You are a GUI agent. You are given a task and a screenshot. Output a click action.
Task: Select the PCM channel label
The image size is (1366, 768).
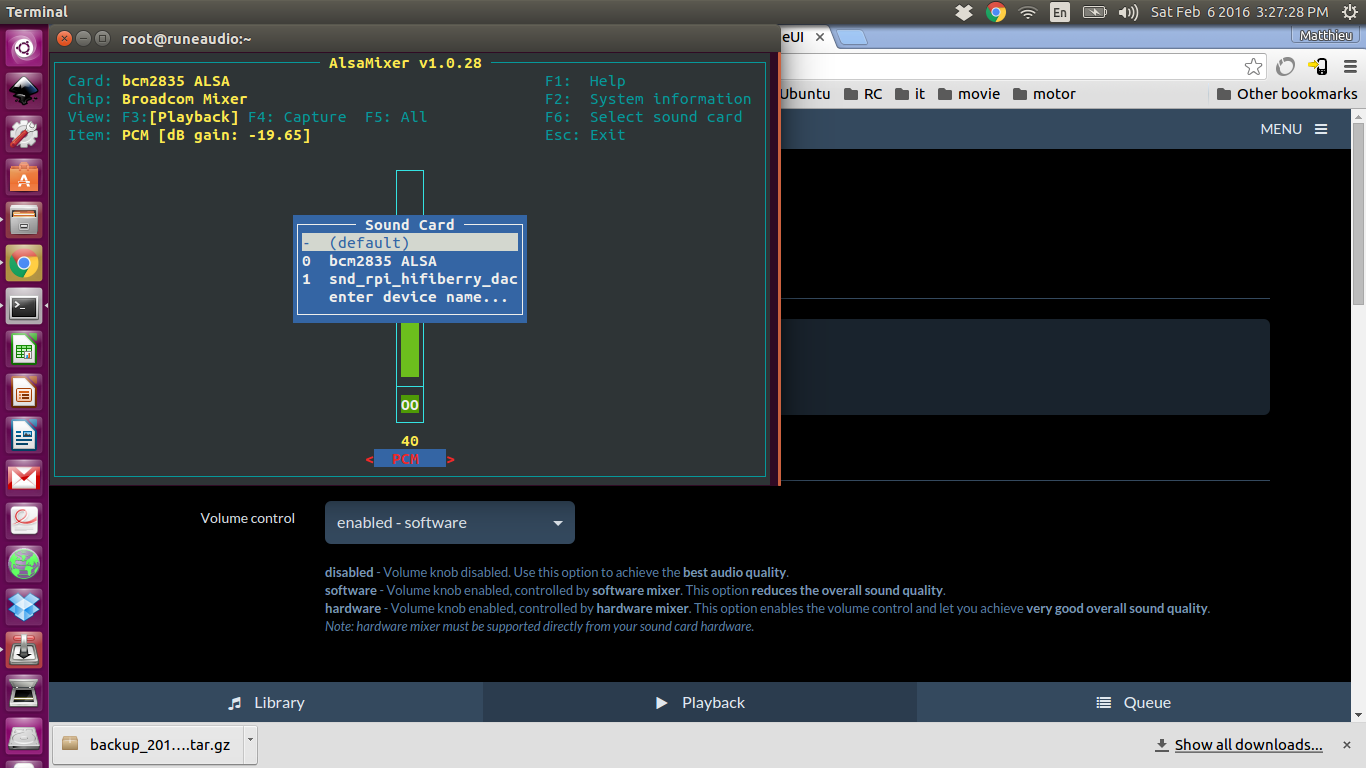(410, 459)
